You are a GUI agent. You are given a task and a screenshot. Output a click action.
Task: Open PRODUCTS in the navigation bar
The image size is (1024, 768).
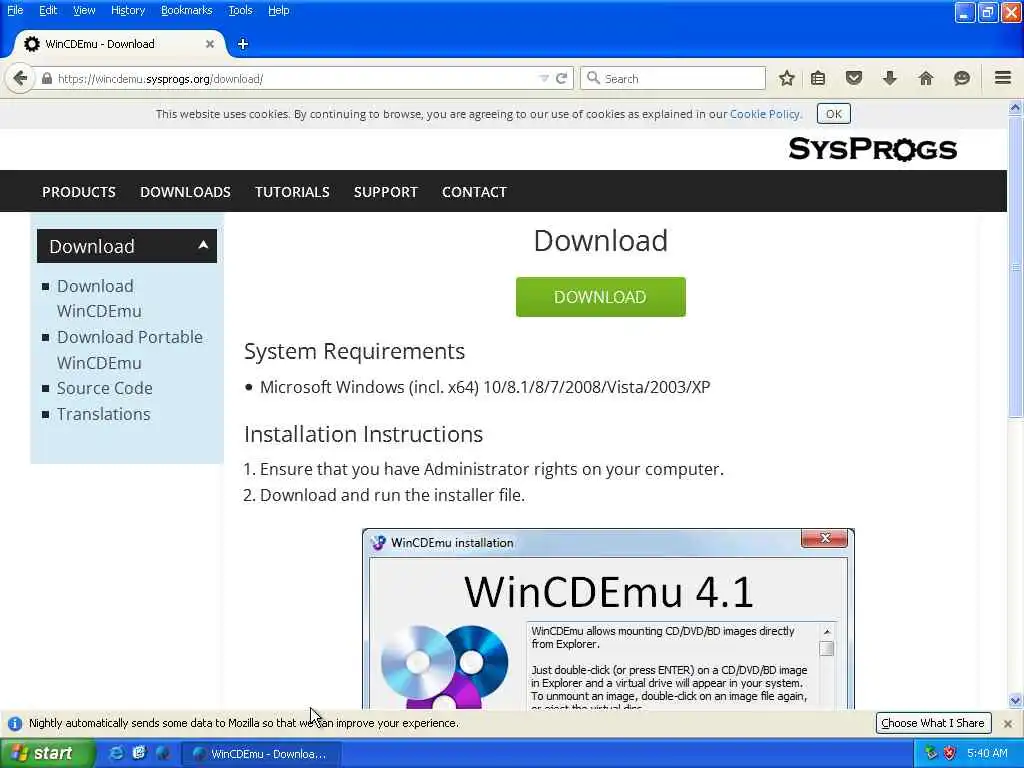pos(79,192)
